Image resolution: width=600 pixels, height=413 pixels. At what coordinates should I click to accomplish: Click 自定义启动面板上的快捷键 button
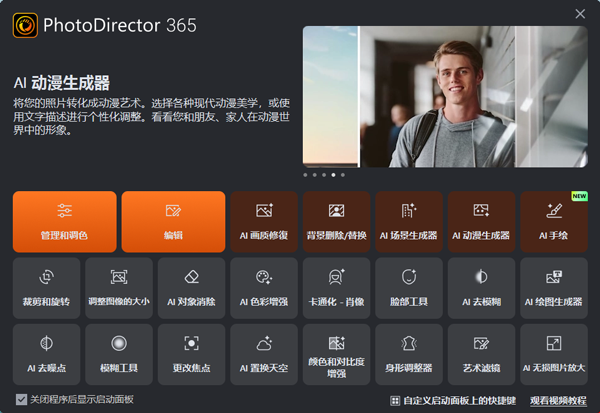453,401
